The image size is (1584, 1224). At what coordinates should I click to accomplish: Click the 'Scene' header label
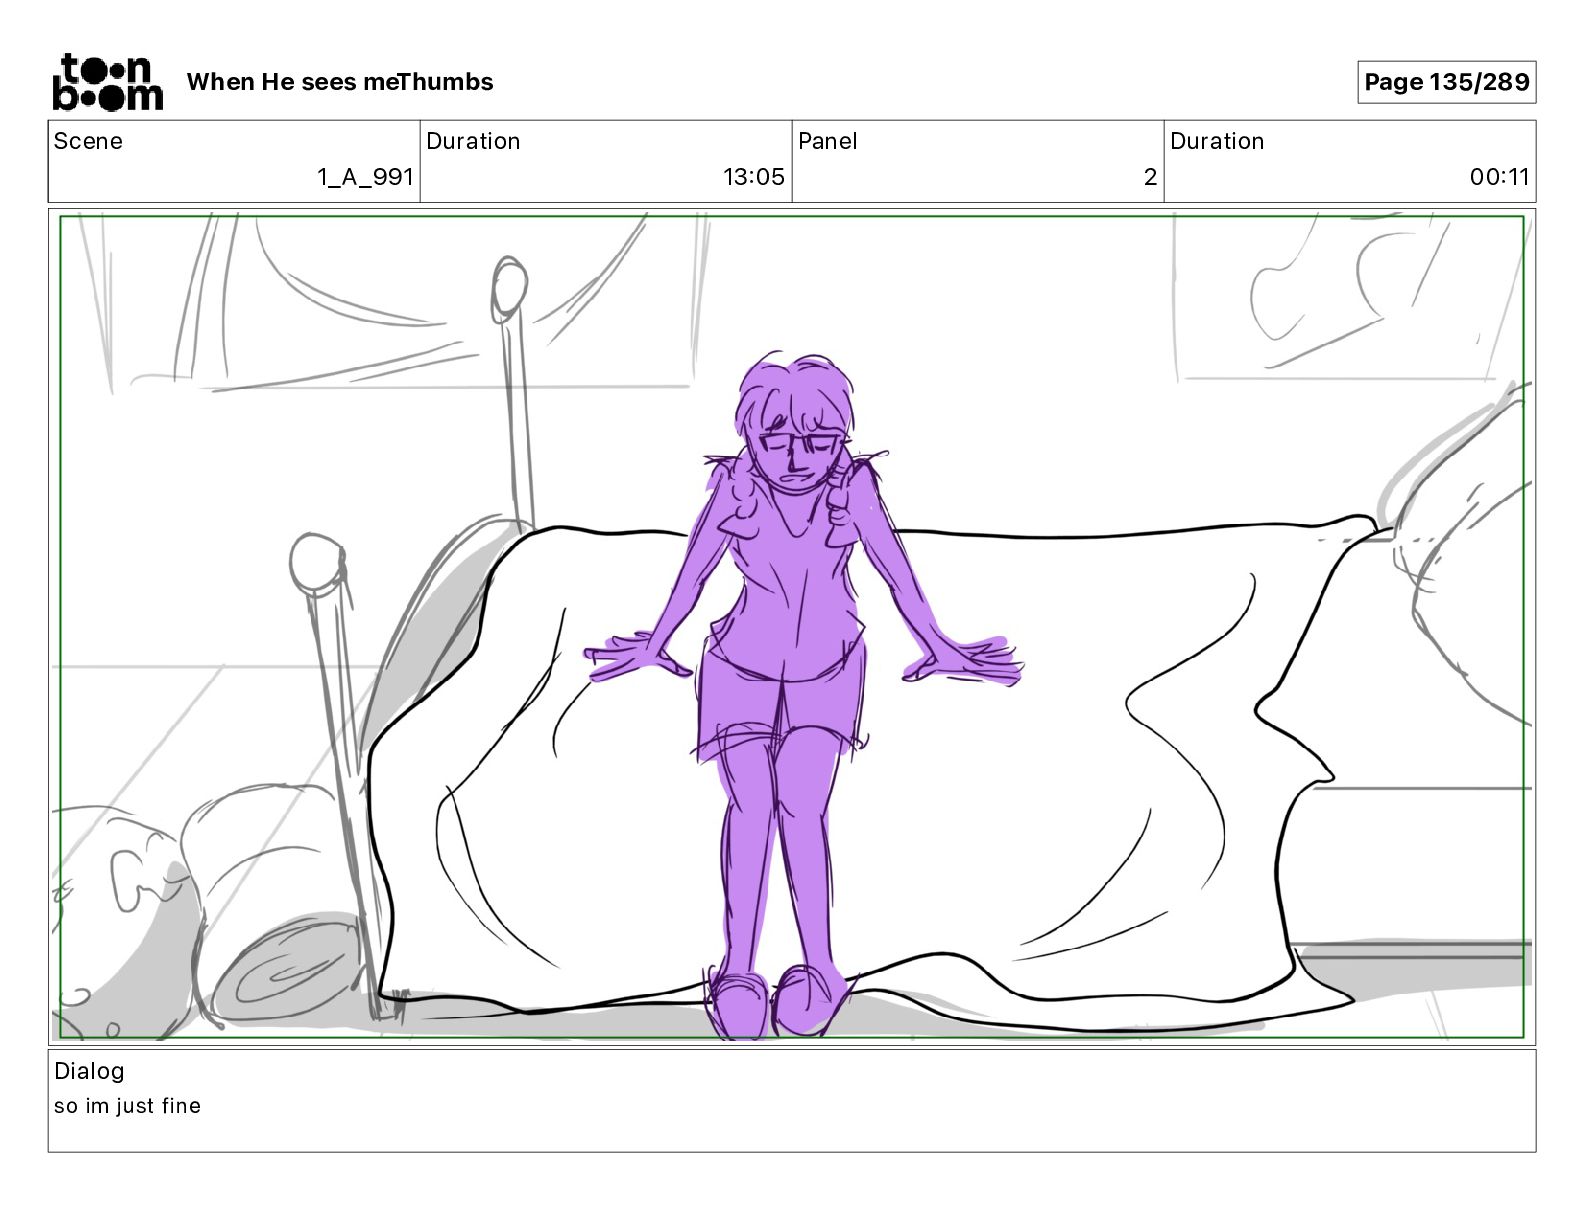[x=88, y=141]
